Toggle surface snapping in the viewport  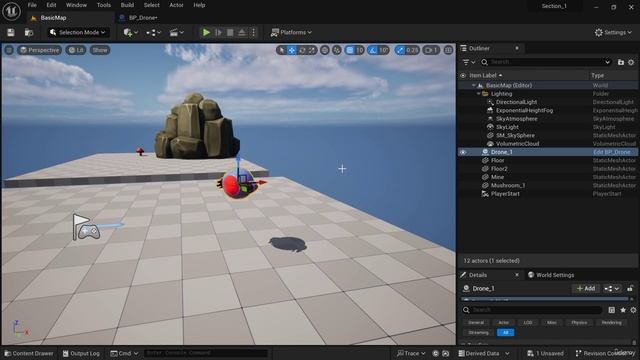[x=337, y=50]
